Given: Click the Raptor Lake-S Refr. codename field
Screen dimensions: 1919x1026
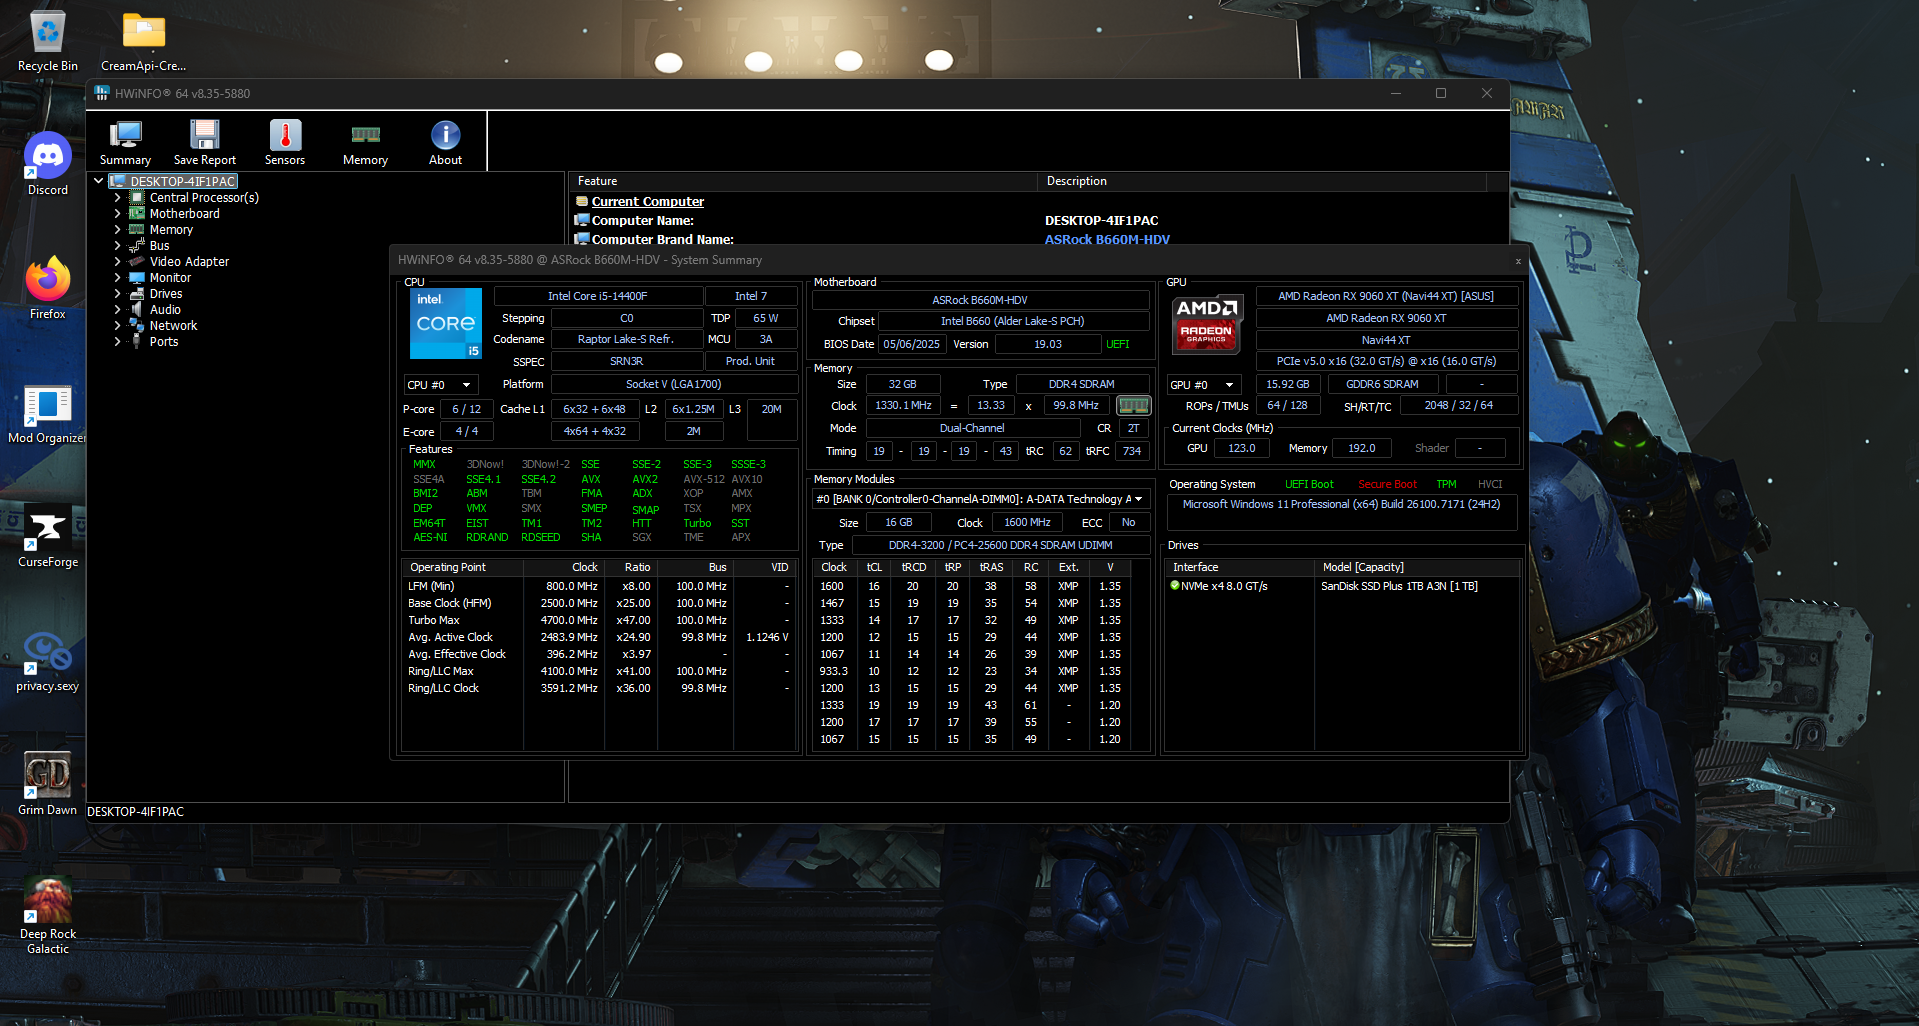Looking at the screenshot, I should 626,339.
